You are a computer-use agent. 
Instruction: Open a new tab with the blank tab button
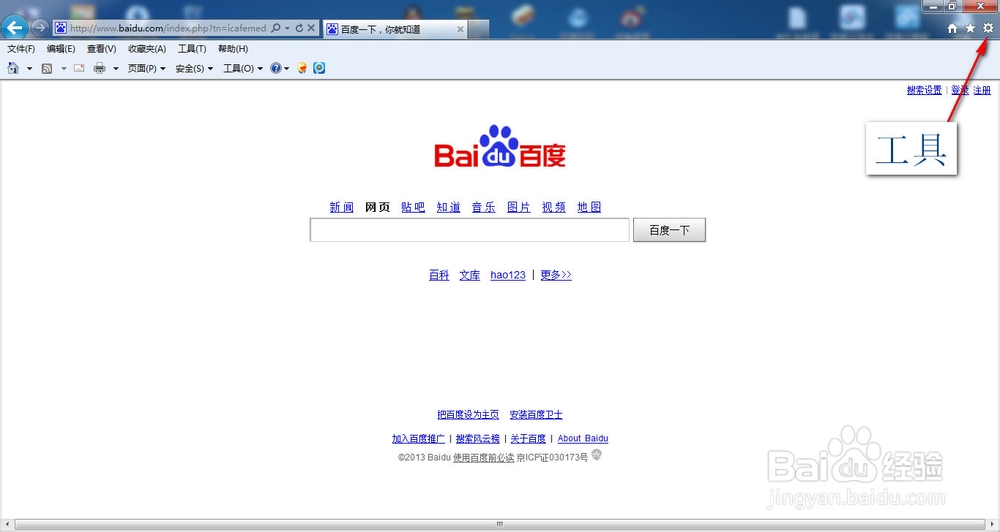[479, 29]
